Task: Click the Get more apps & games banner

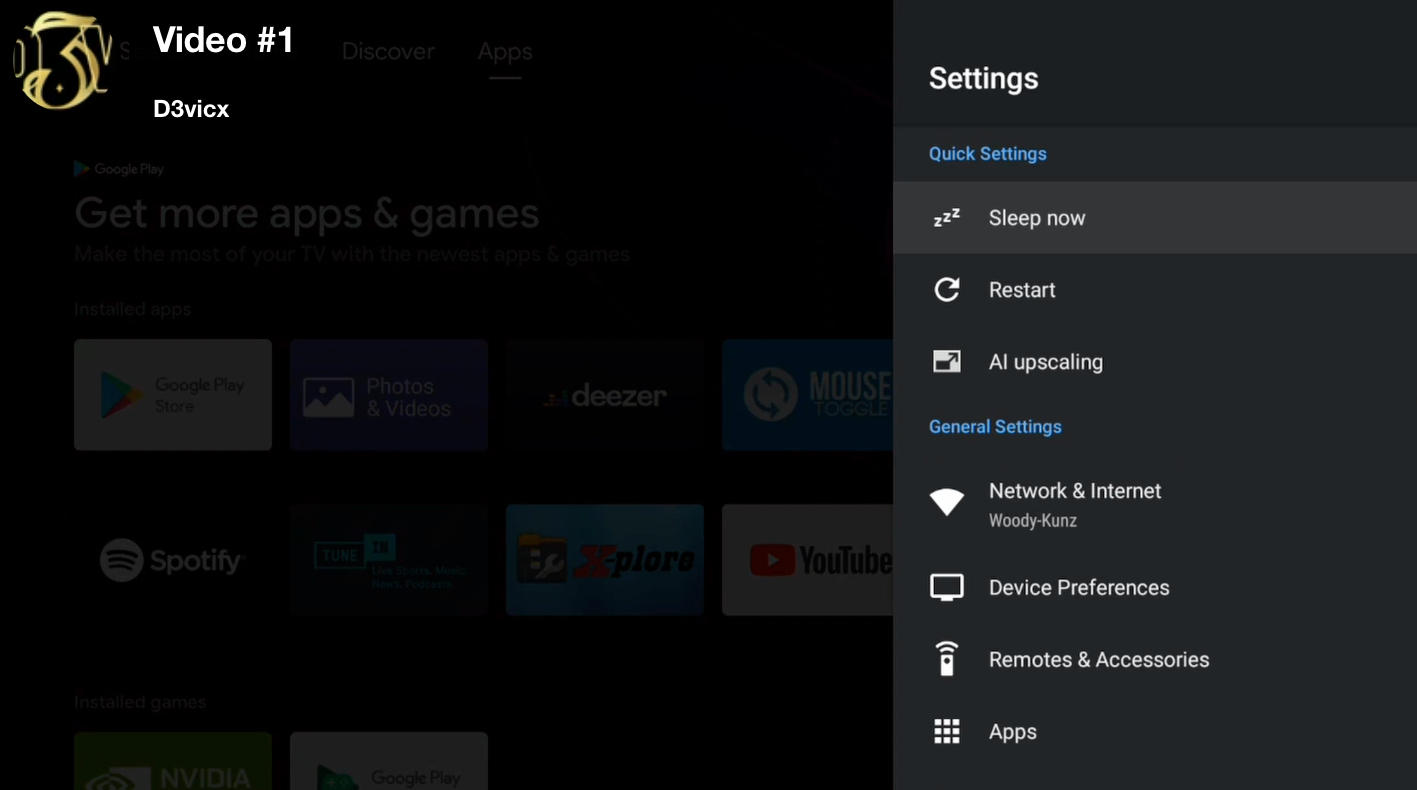Action: (x=307, y=213)
